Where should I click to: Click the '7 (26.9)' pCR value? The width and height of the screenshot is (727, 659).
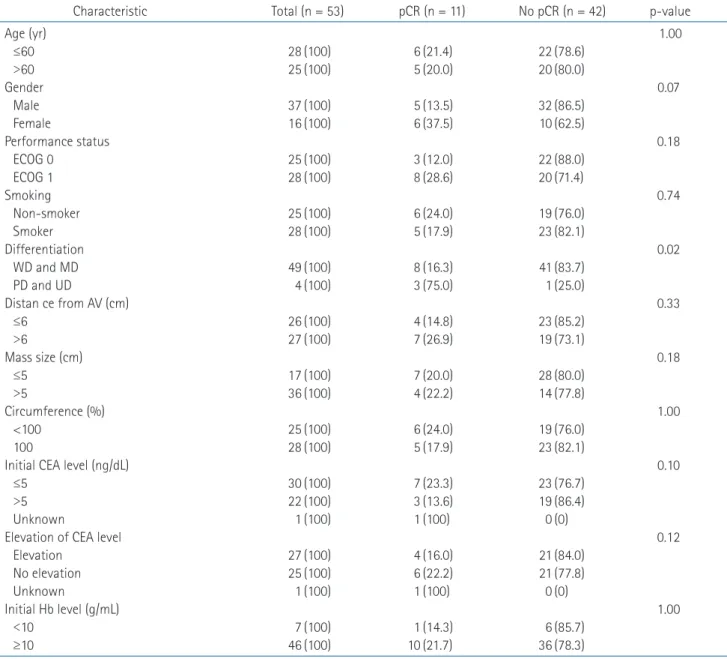coord(433,339)
